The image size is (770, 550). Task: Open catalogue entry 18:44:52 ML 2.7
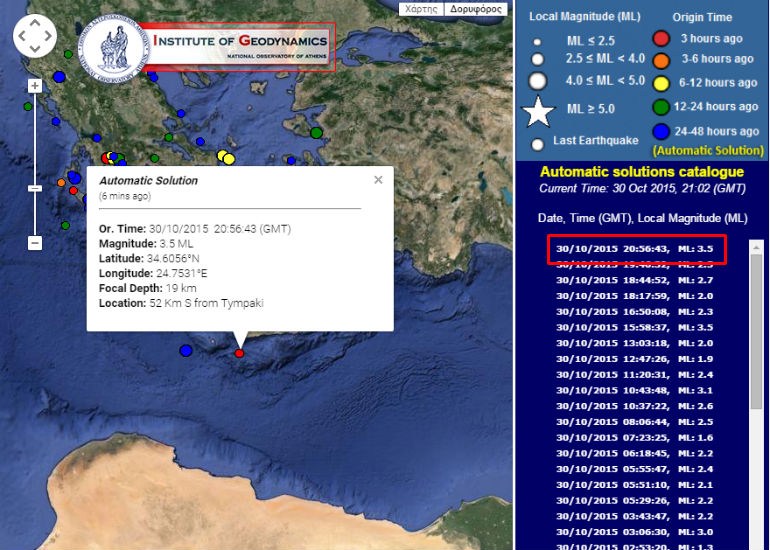634,280
